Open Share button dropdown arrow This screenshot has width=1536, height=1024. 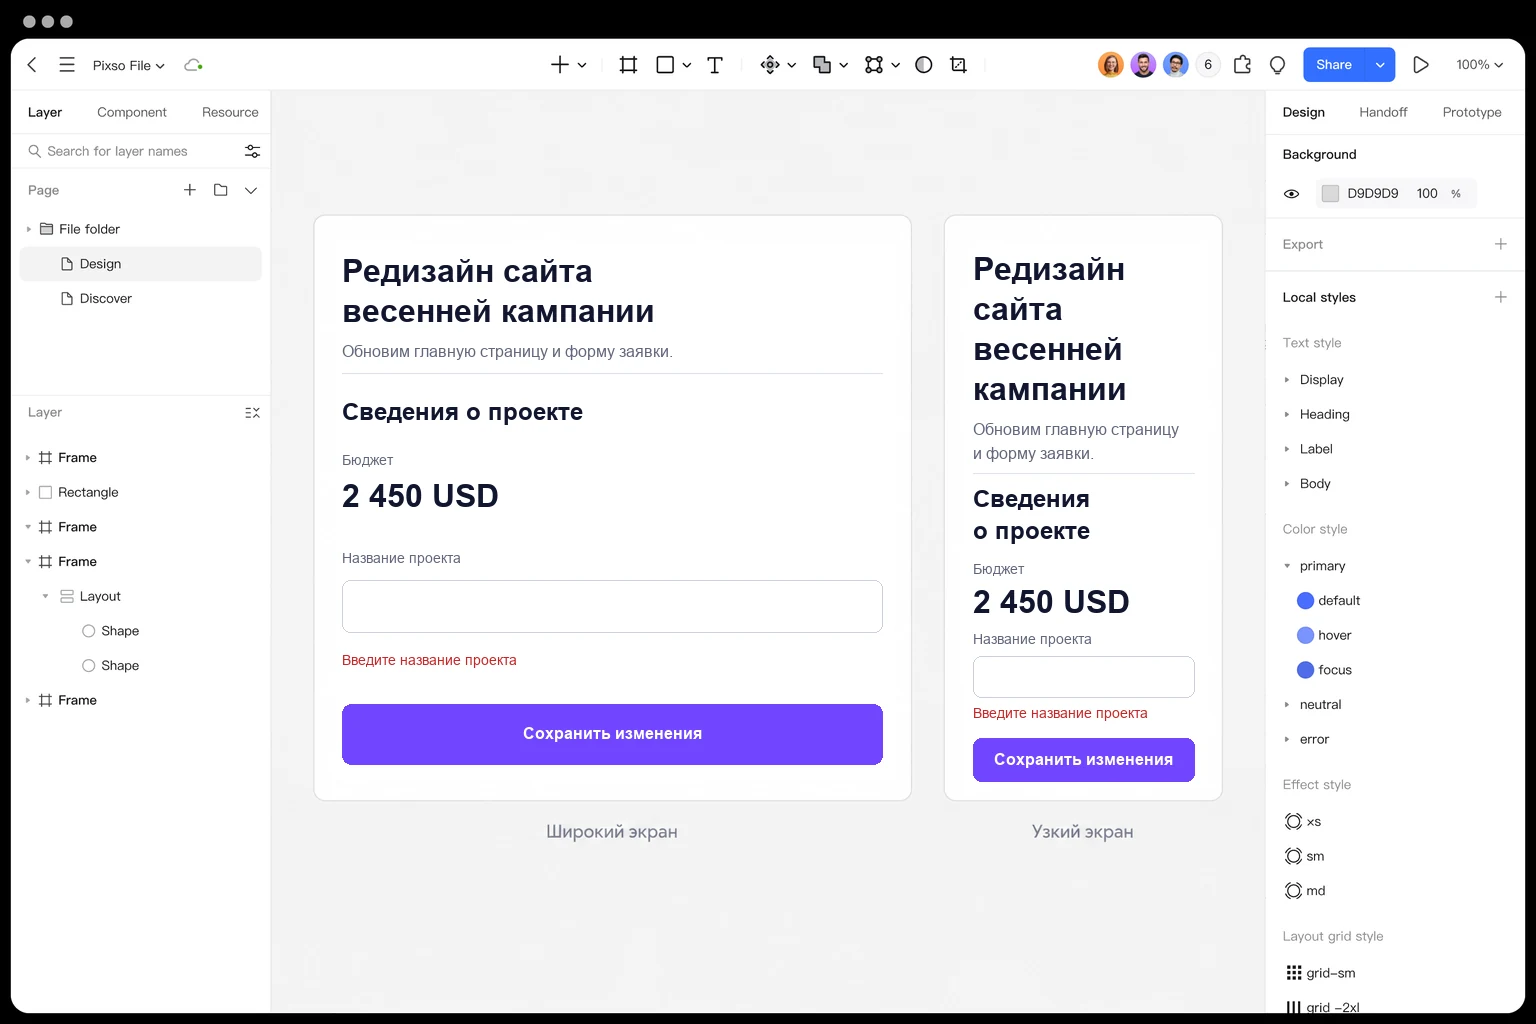(1380, 65)
